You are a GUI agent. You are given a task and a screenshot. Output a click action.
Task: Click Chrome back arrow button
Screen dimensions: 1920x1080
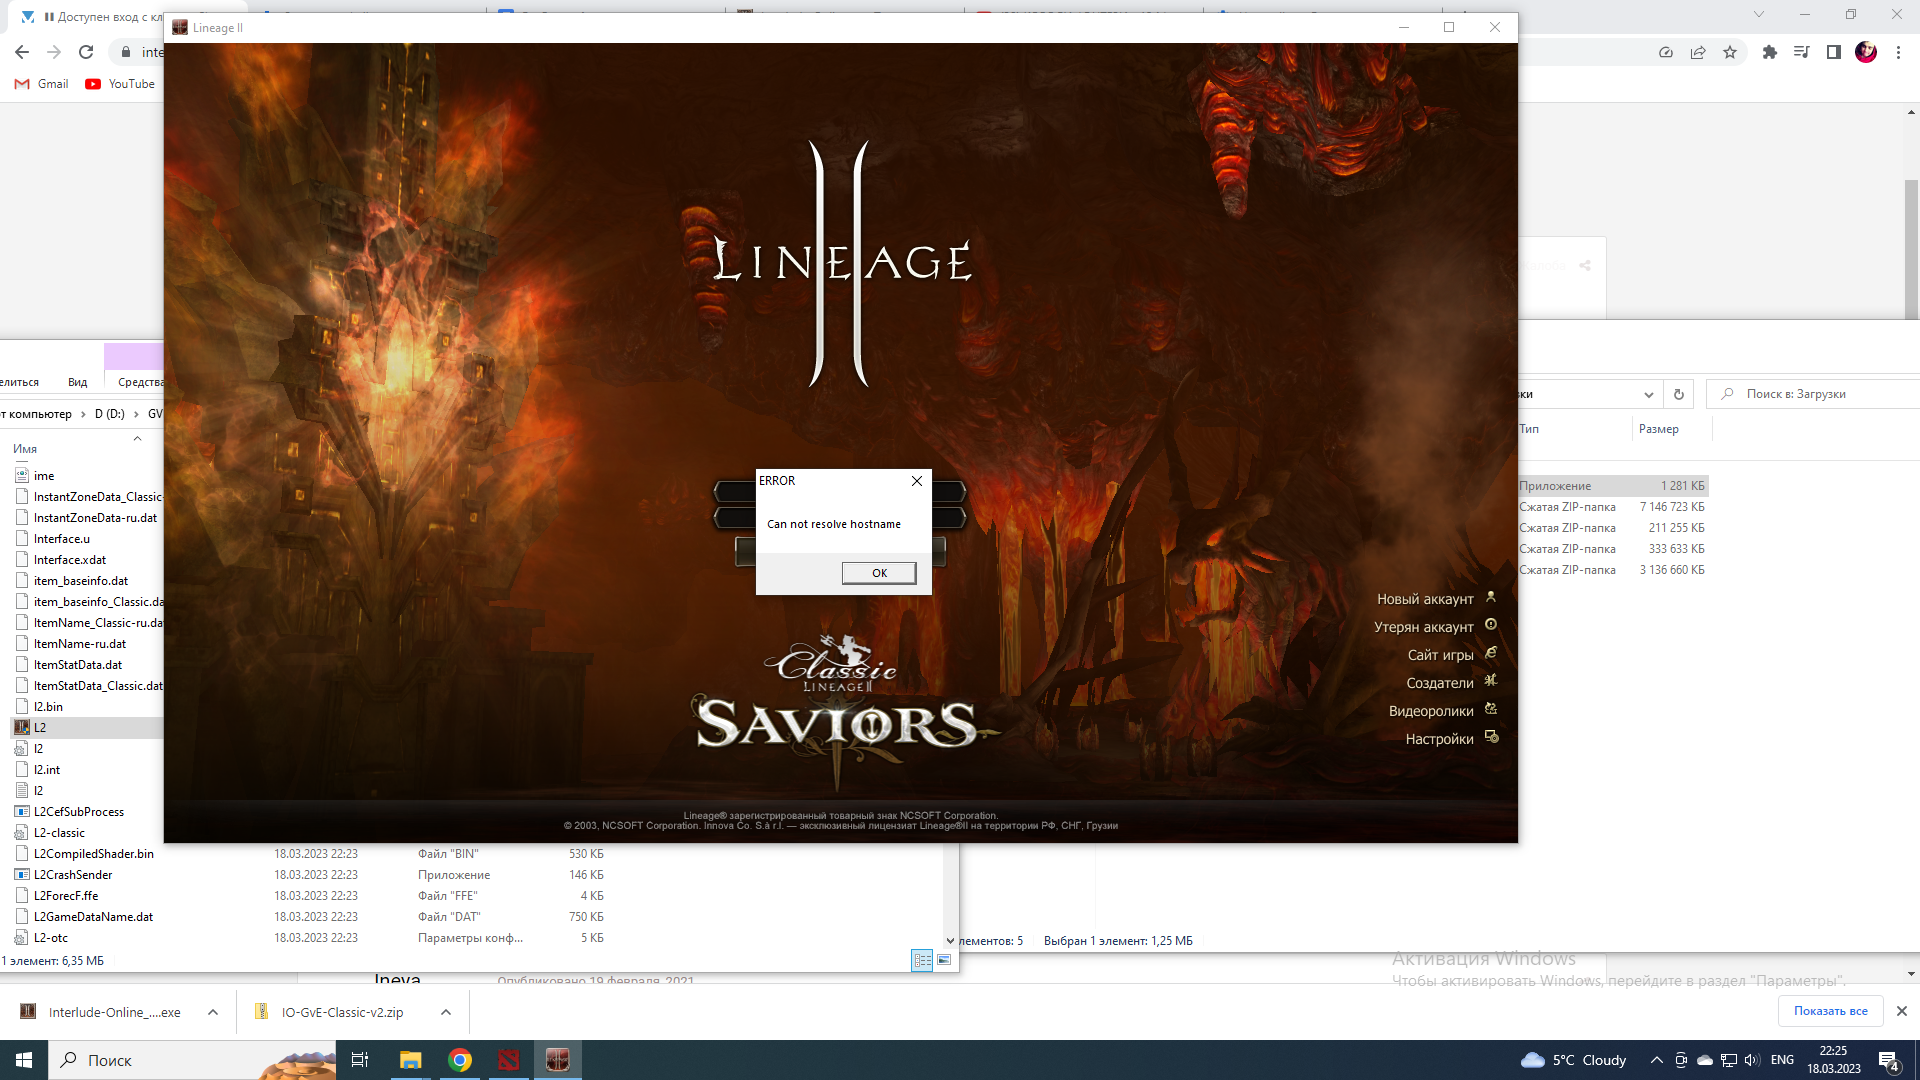coord(22,52)
